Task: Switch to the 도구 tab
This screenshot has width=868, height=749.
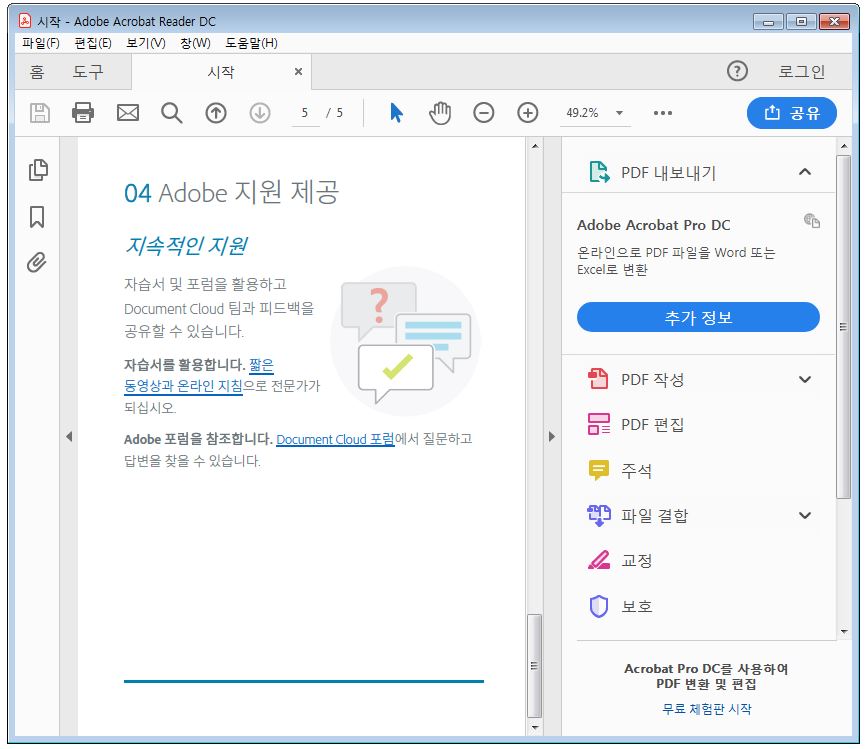Action: (x=87, y=71)
